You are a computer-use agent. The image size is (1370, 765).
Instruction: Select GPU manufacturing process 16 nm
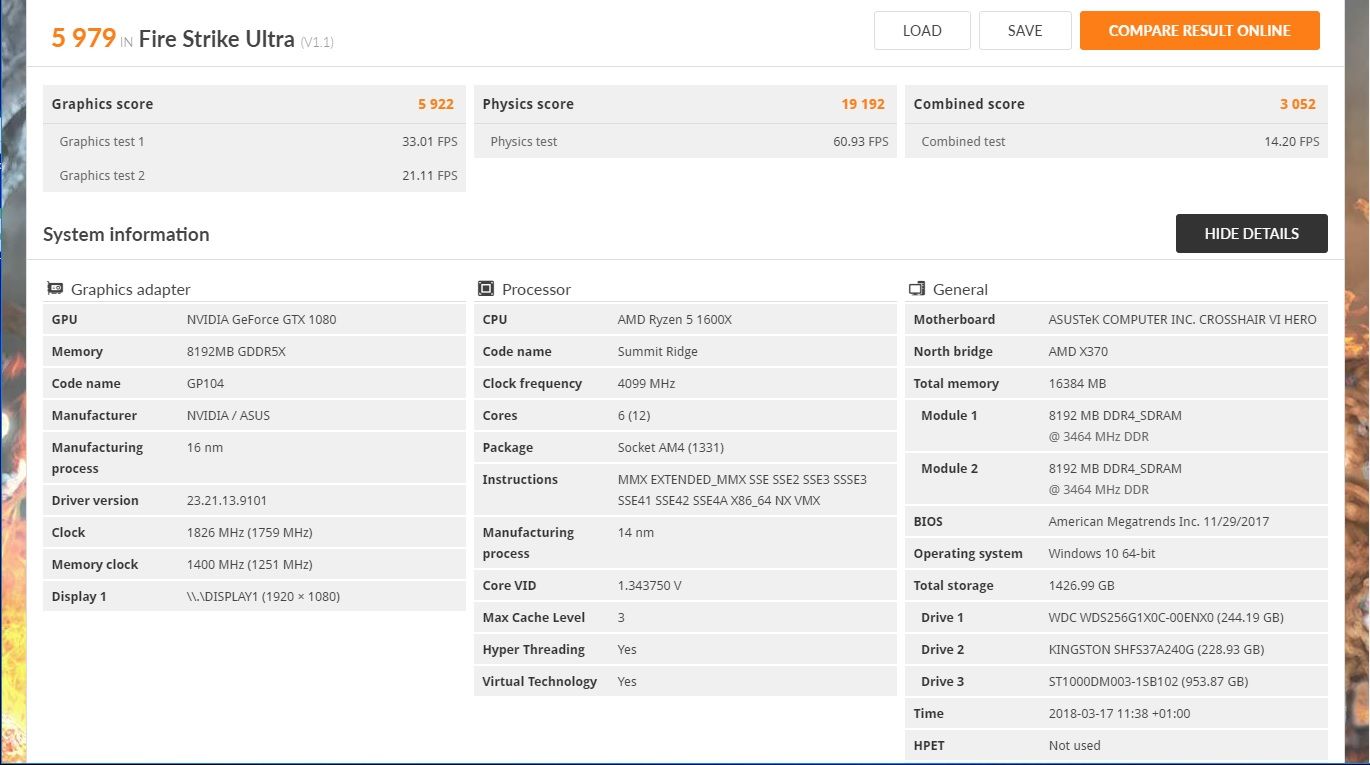pos(205,448)
